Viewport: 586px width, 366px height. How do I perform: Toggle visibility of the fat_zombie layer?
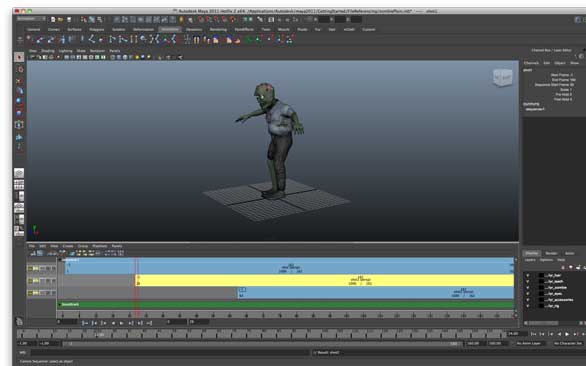click(528, 287)
